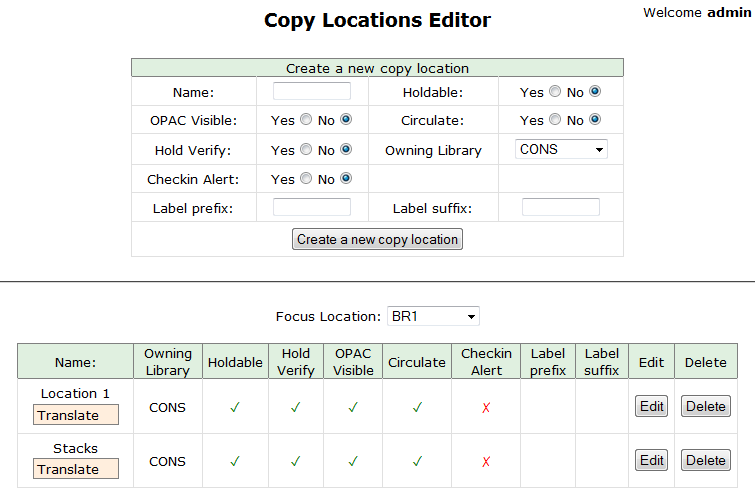Delete the Location 1 entry
The height and width of the screenshot is (495, 755).
point(705,406)
